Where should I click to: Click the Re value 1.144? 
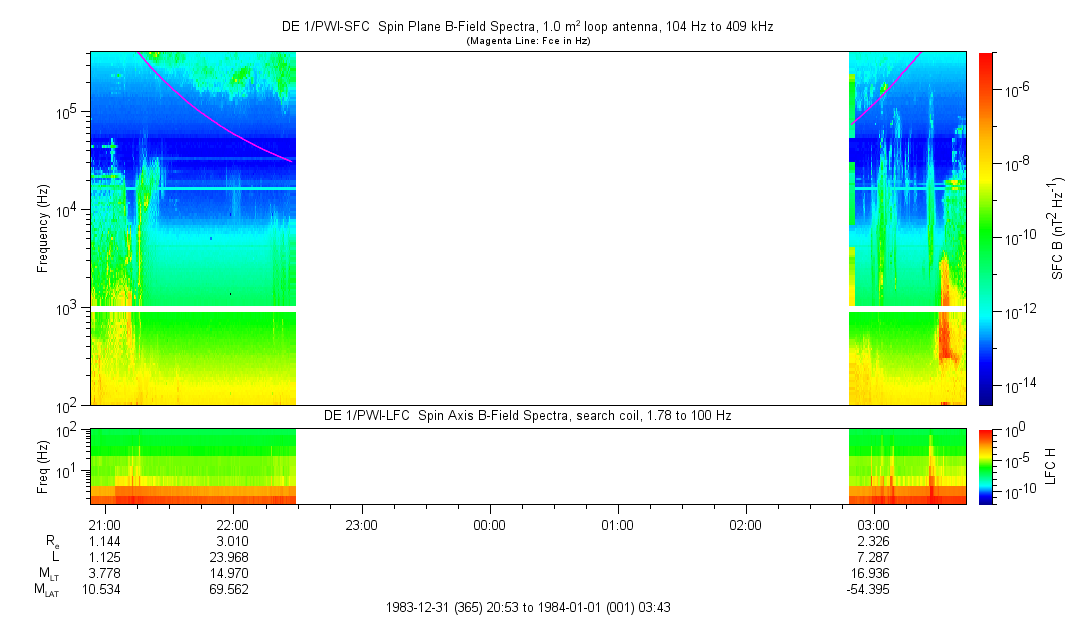coord(105,541)
